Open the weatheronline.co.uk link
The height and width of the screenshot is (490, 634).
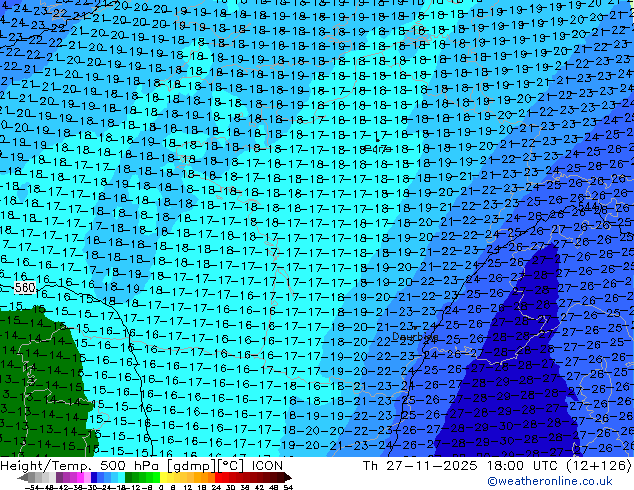pyautogui.click(x=550, y=481)
